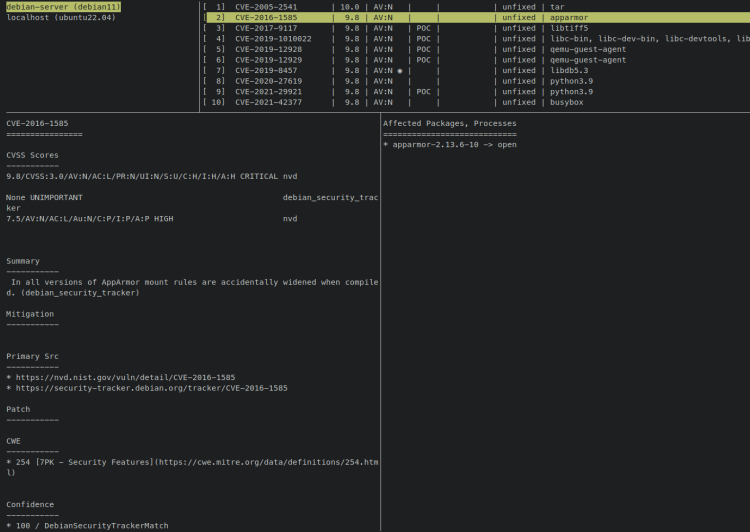750x532 pixels.
Task: Click the Confidence section heading
Action: pyautogui.click(x=30, y=504)
